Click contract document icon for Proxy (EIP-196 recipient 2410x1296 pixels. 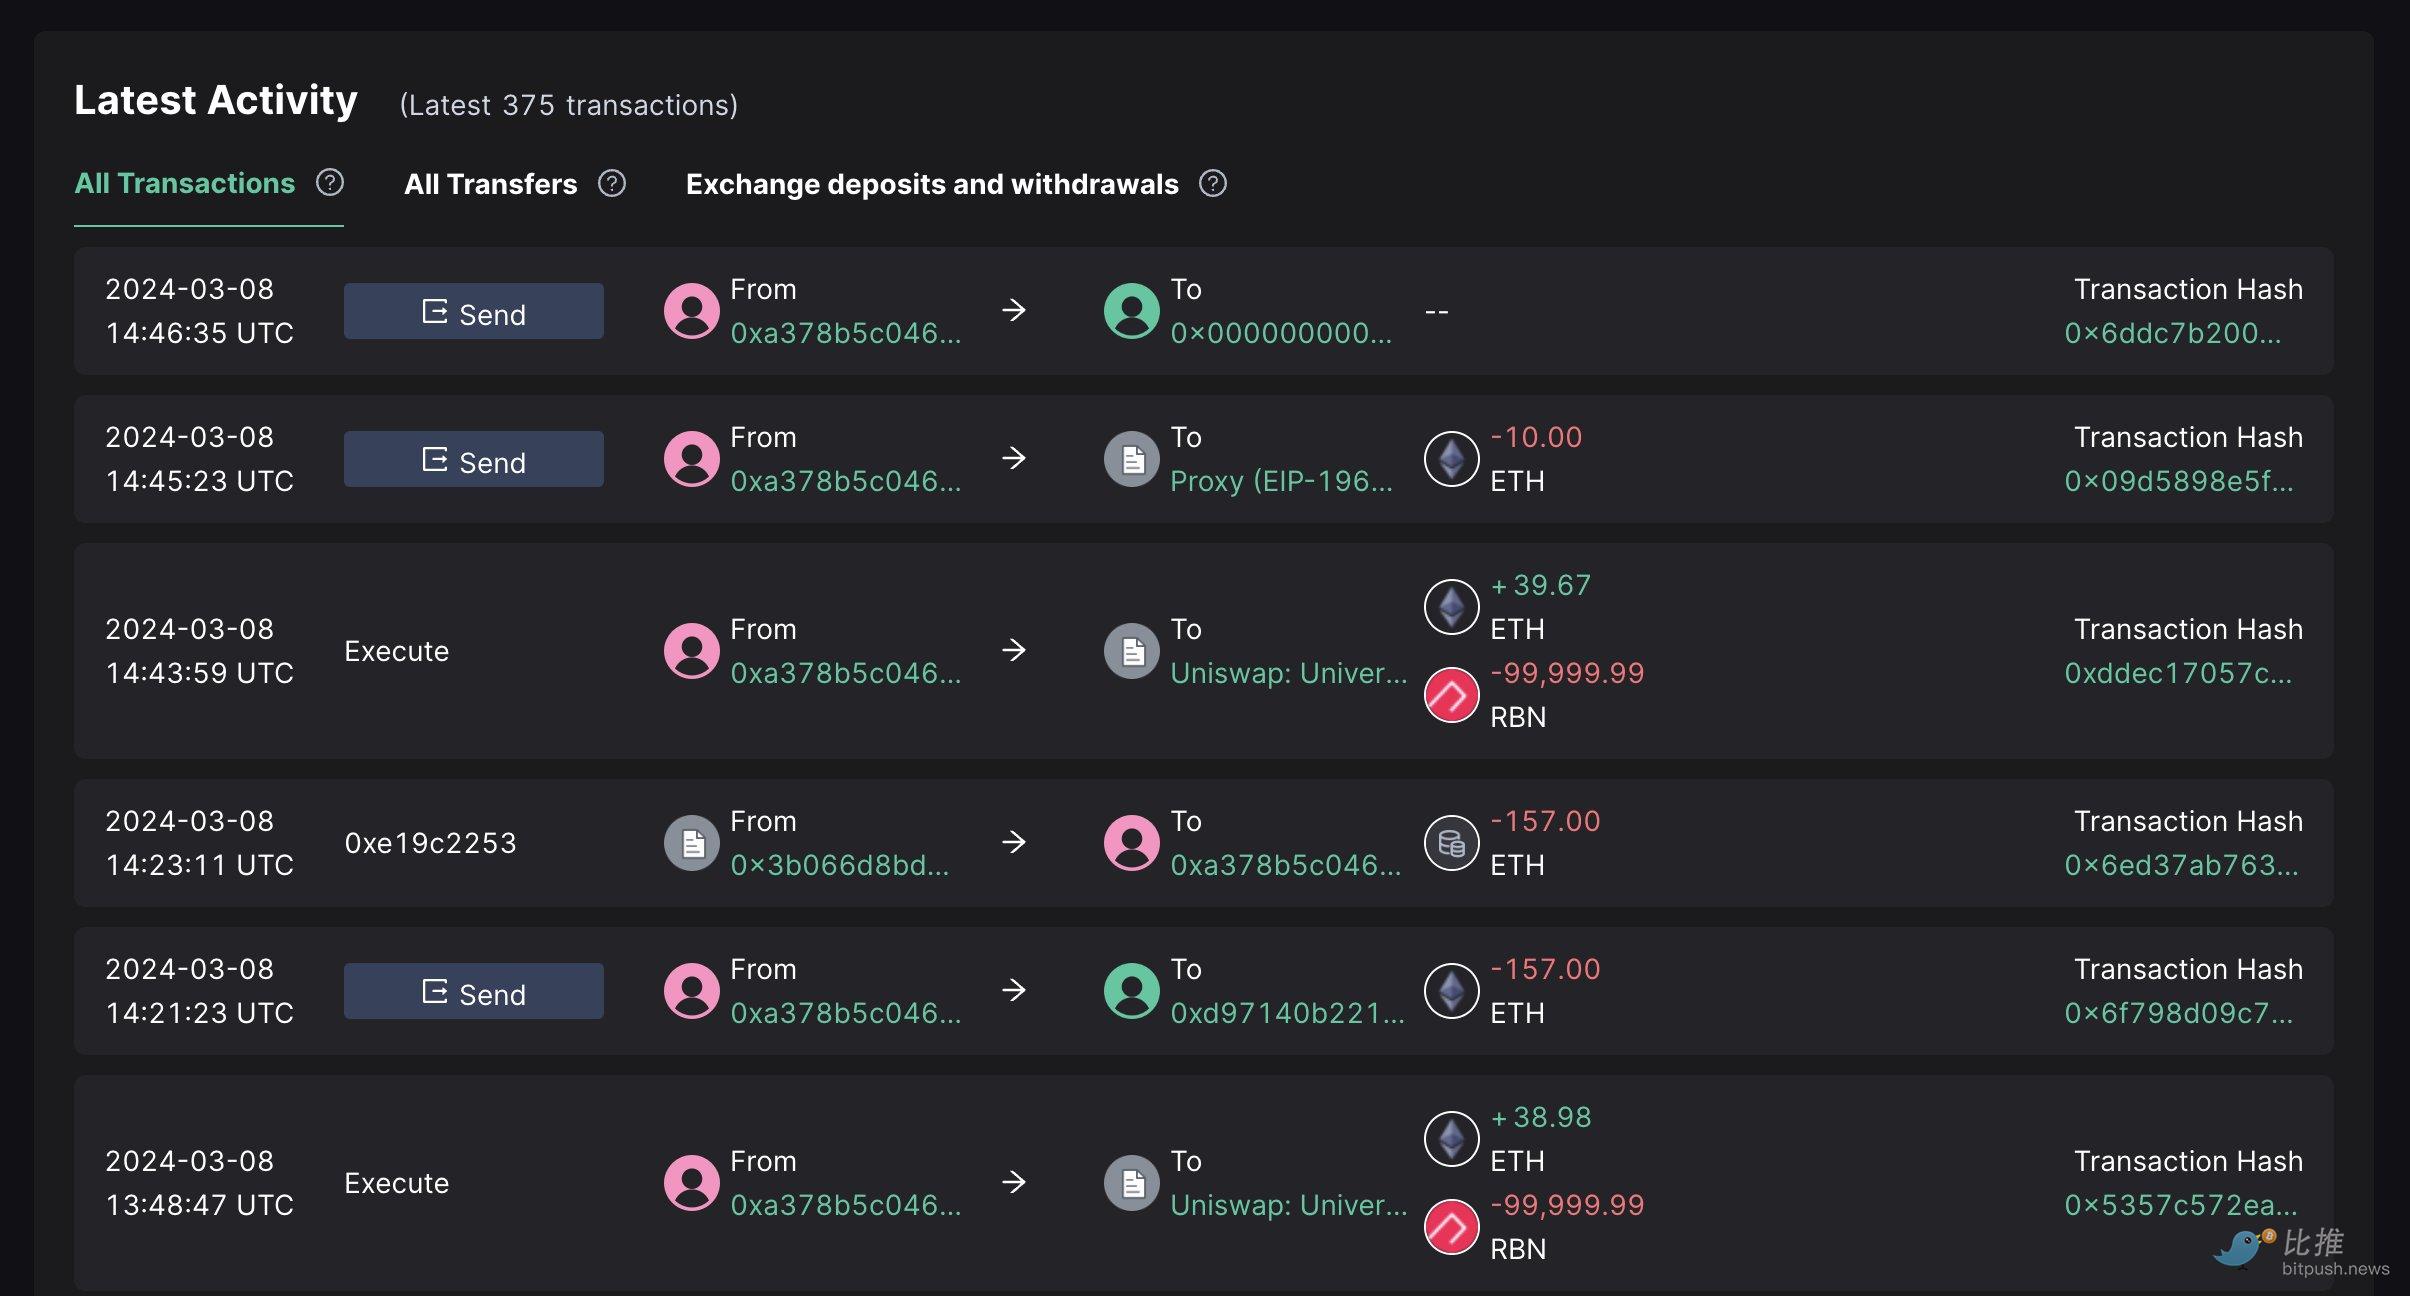click(x=1131, y=459)
